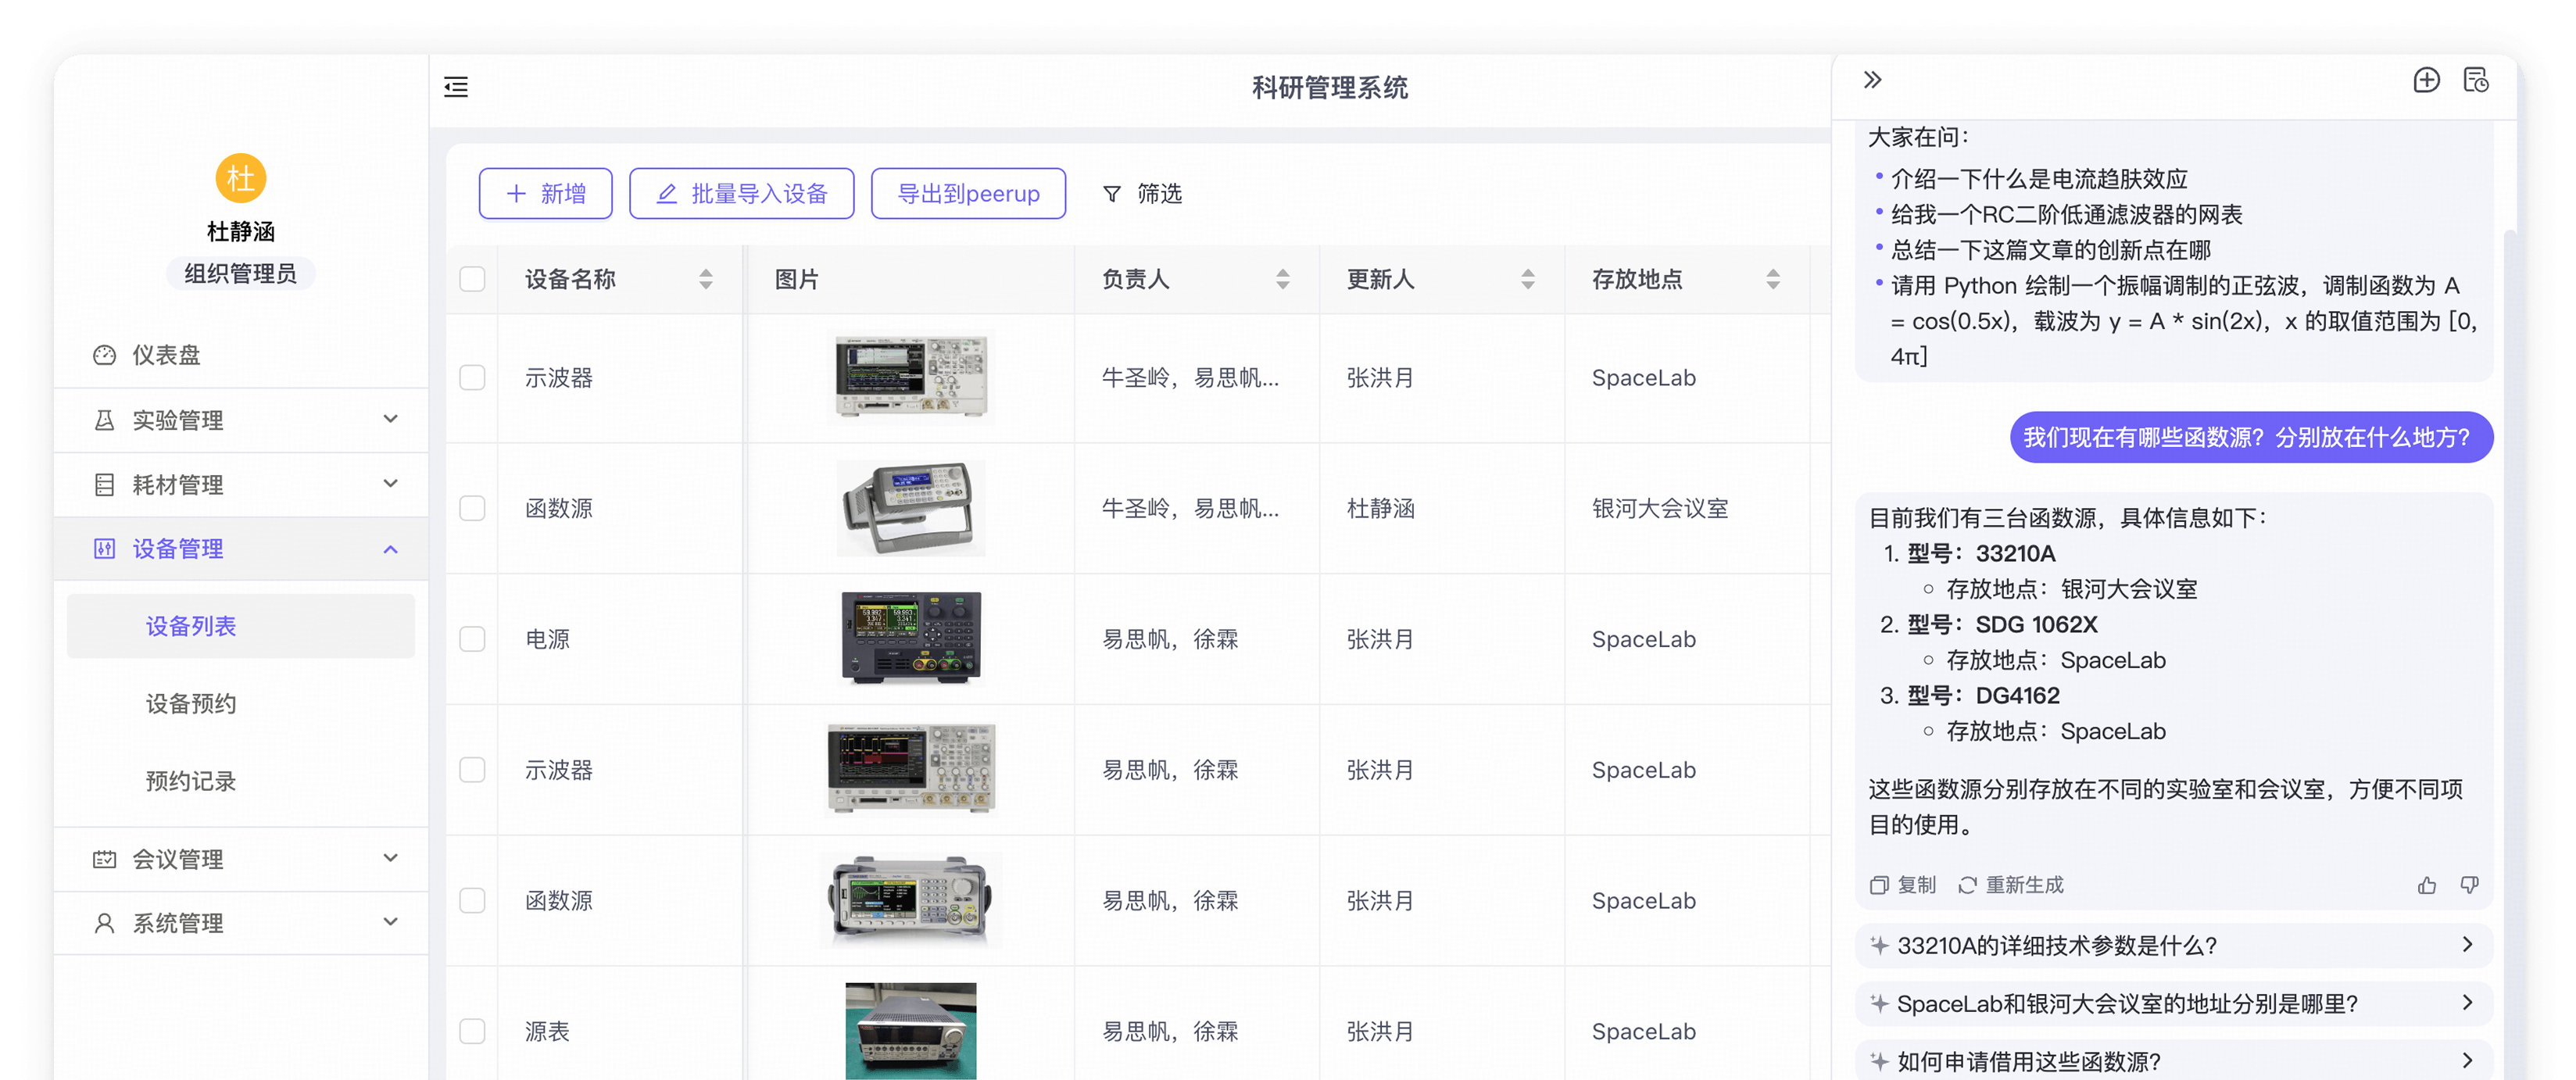The image size is (2576, 1080).
Task: Check the first 示波器 row checkbox (牛圣岭)
Action: click(472, 378)
